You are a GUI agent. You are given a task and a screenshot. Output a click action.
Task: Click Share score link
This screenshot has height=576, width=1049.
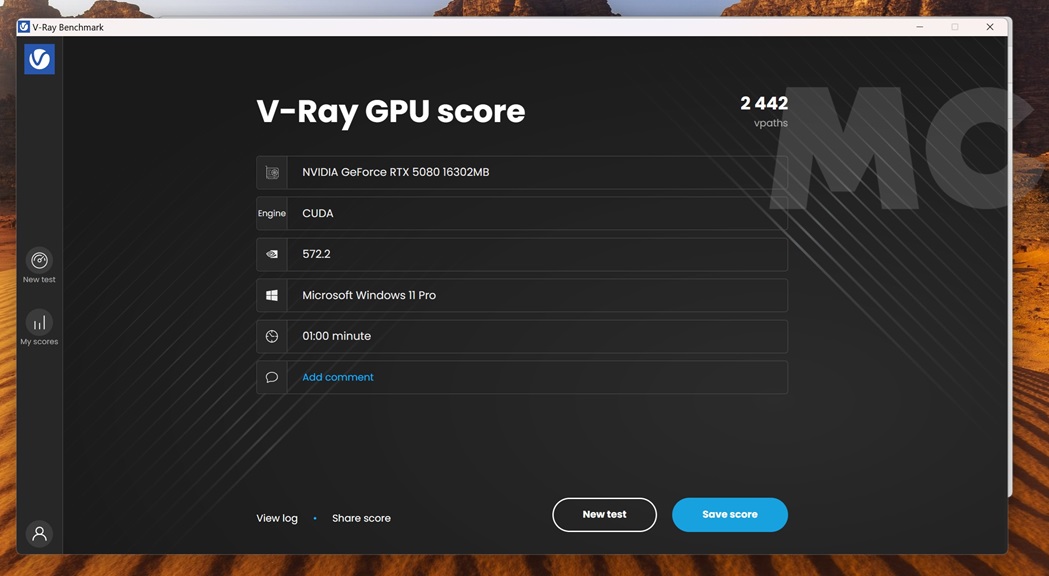(361, 518)
